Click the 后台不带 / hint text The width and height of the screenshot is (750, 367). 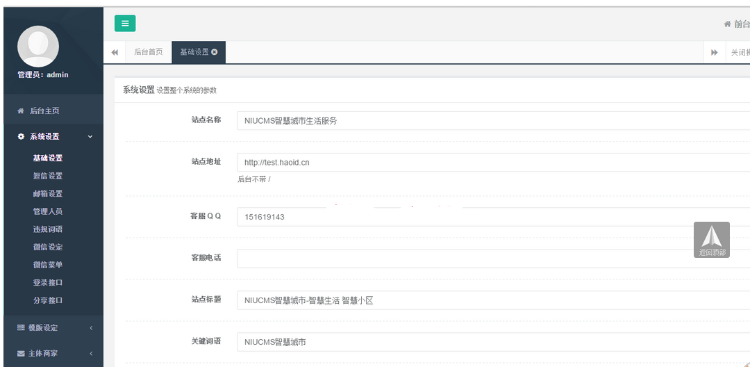click(x=254, y=180)
